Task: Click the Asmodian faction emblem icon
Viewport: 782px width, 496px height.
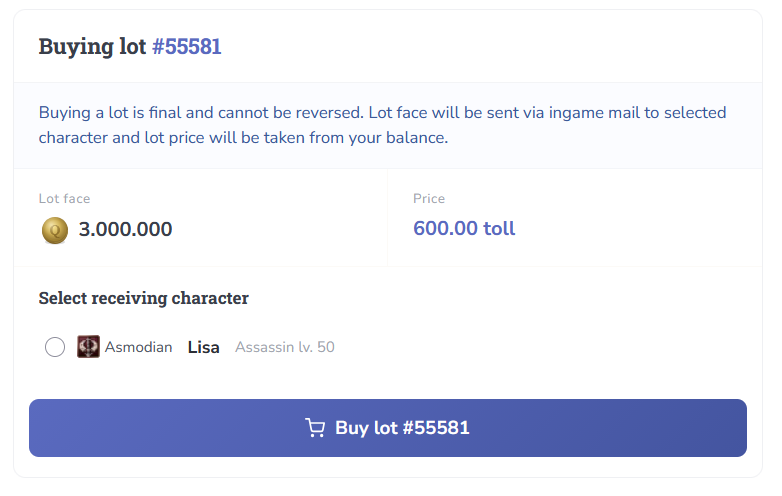Action: click(x=88, y=347)
